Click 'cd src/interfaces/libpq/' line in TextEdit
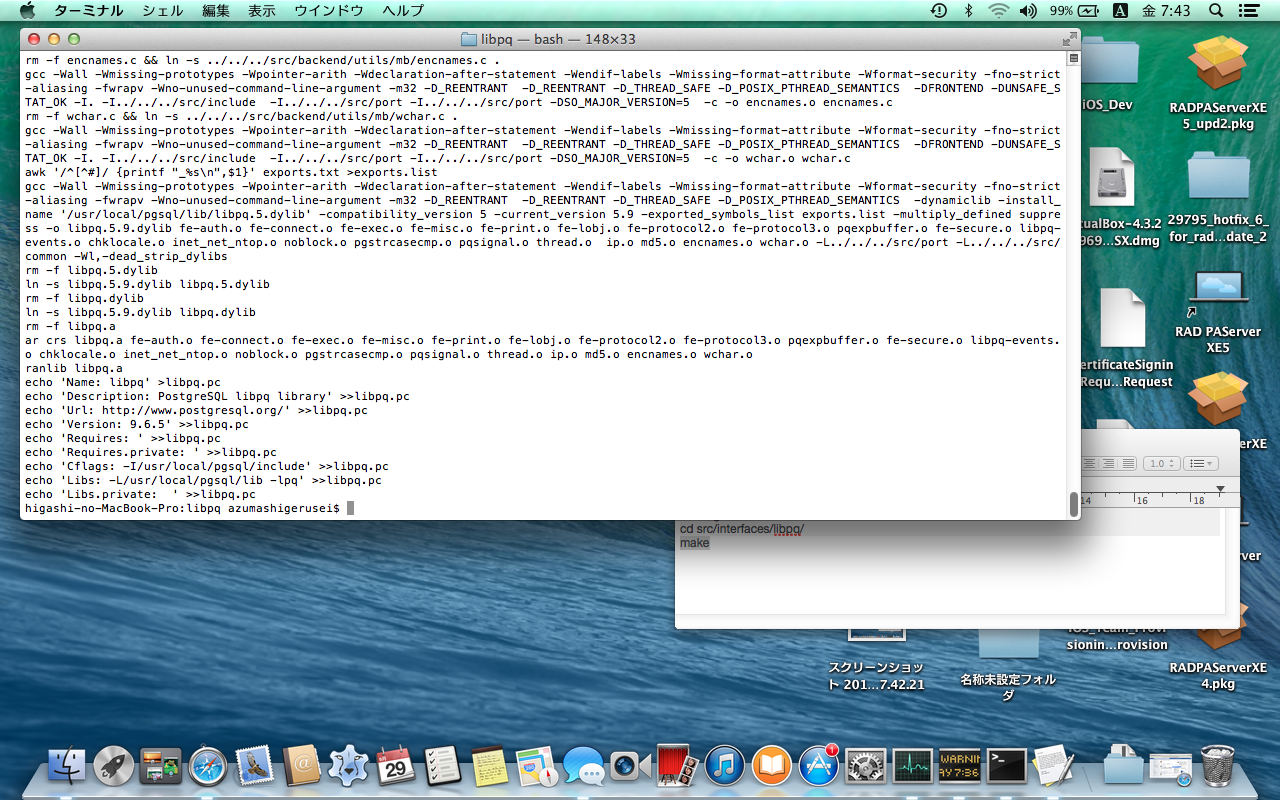This screenshot has width=1280, height=800. 742,529
